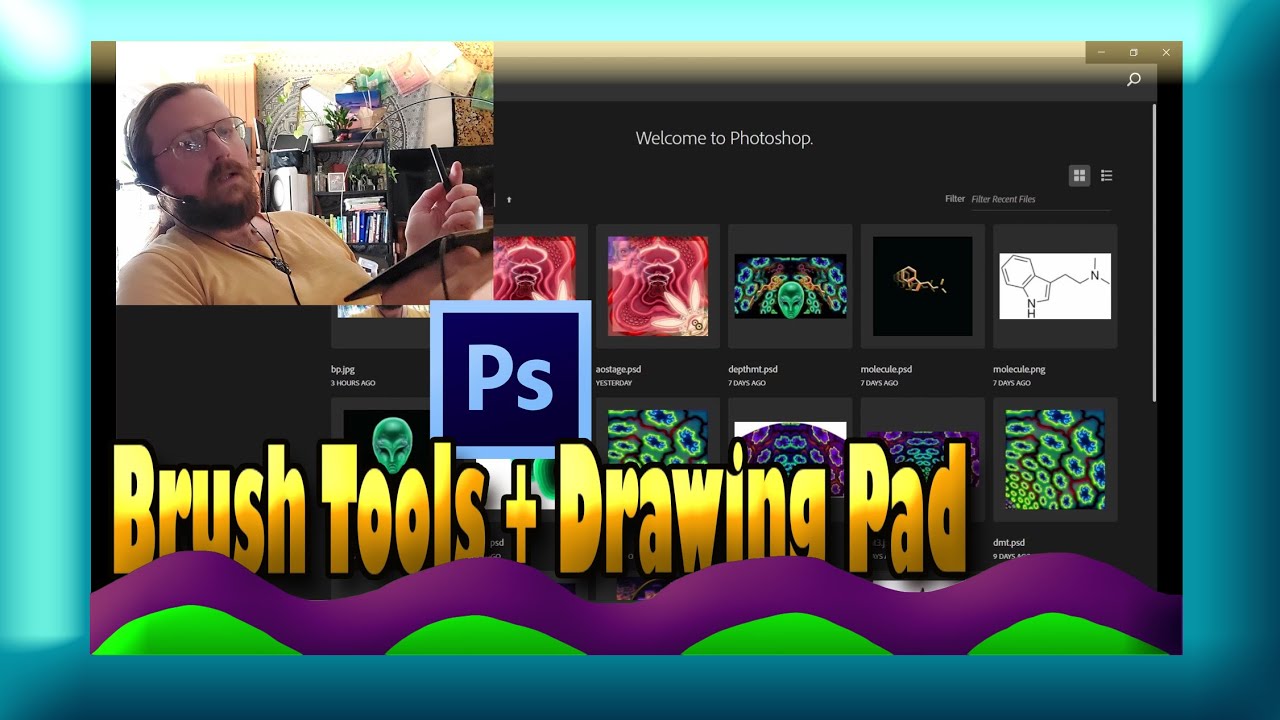Viewport: 1280px width, 720px height.
Task: Switch to list view of recent files
Action: (x=1107, y=175)
